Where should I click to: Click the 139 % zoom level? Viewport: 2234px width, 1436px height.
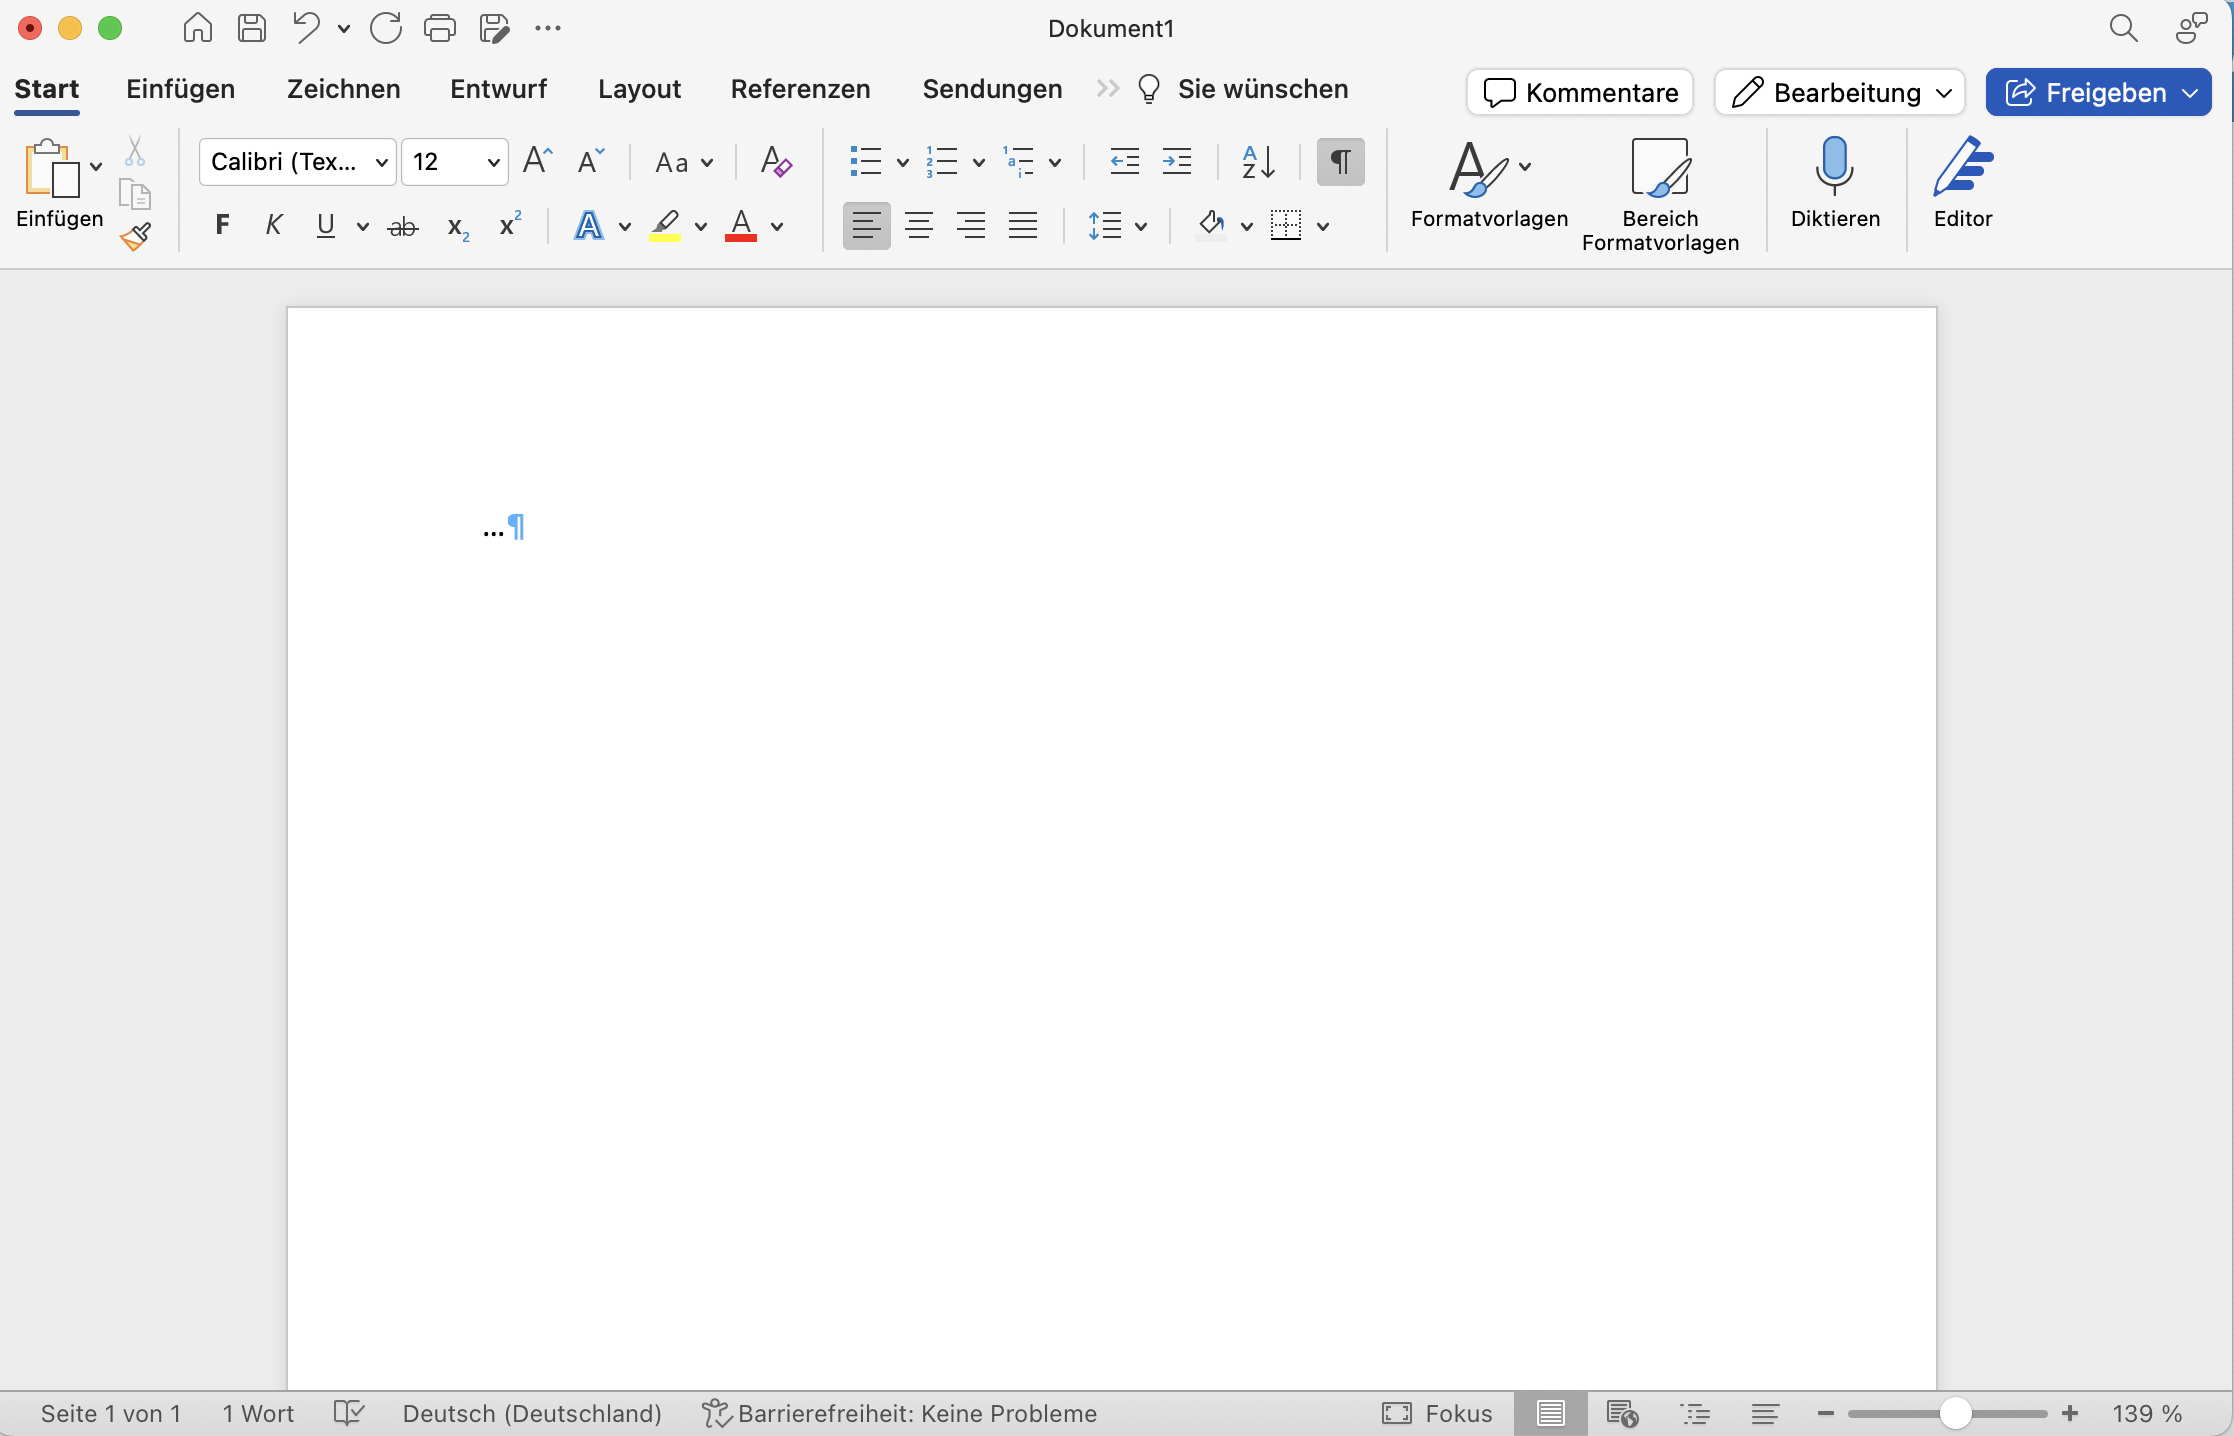coord(2147,1413)
